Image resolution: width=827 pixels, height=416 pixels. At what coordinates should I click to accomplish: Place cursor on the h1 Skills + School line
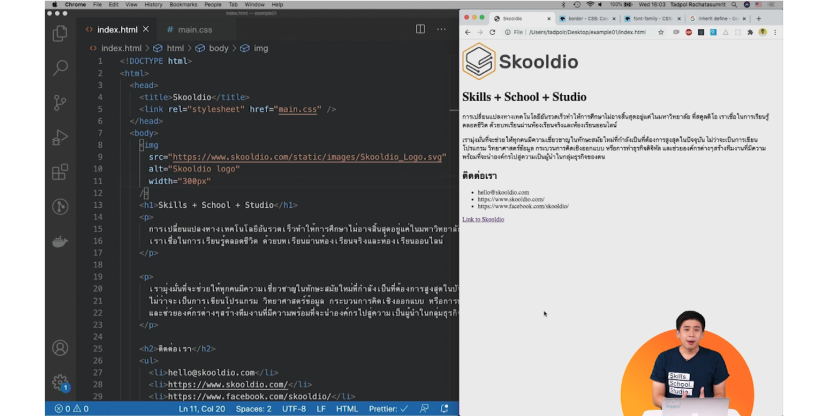pyautogui.click(x=218, y=205)
